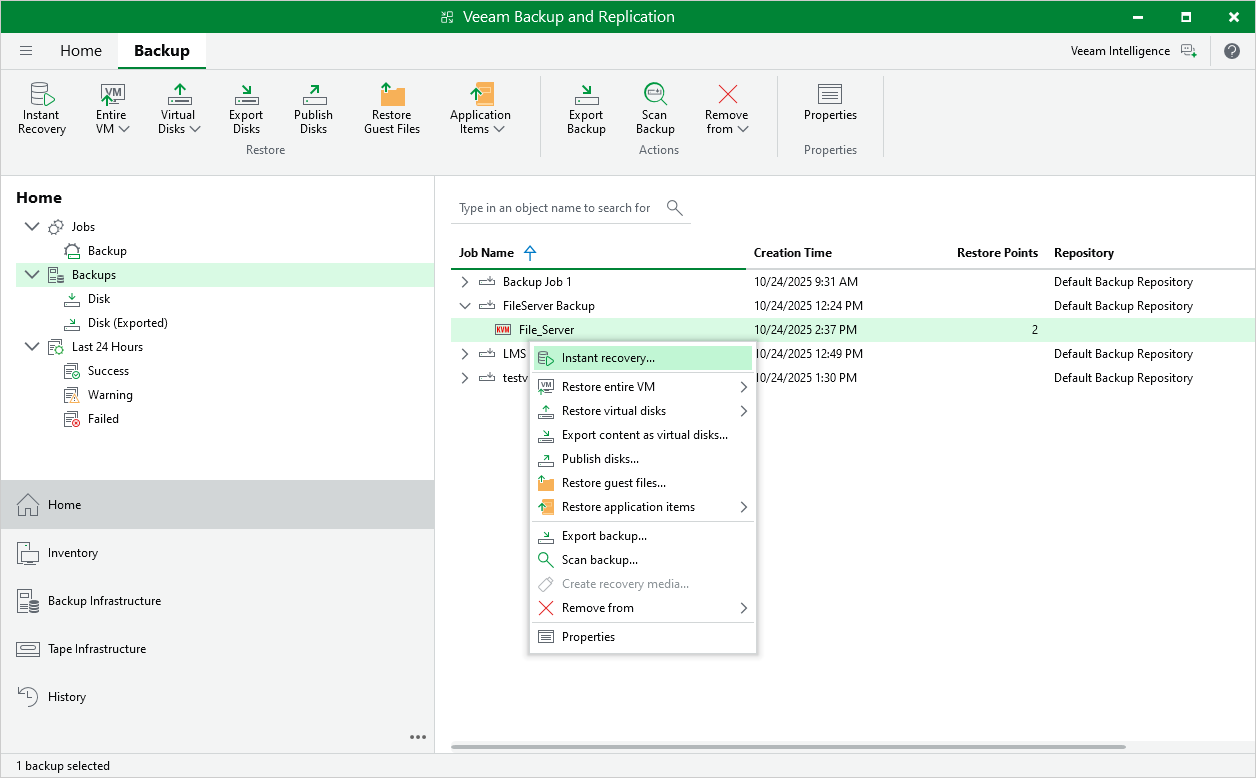Sort by the Repository column header

click(x=1084, y=253)
